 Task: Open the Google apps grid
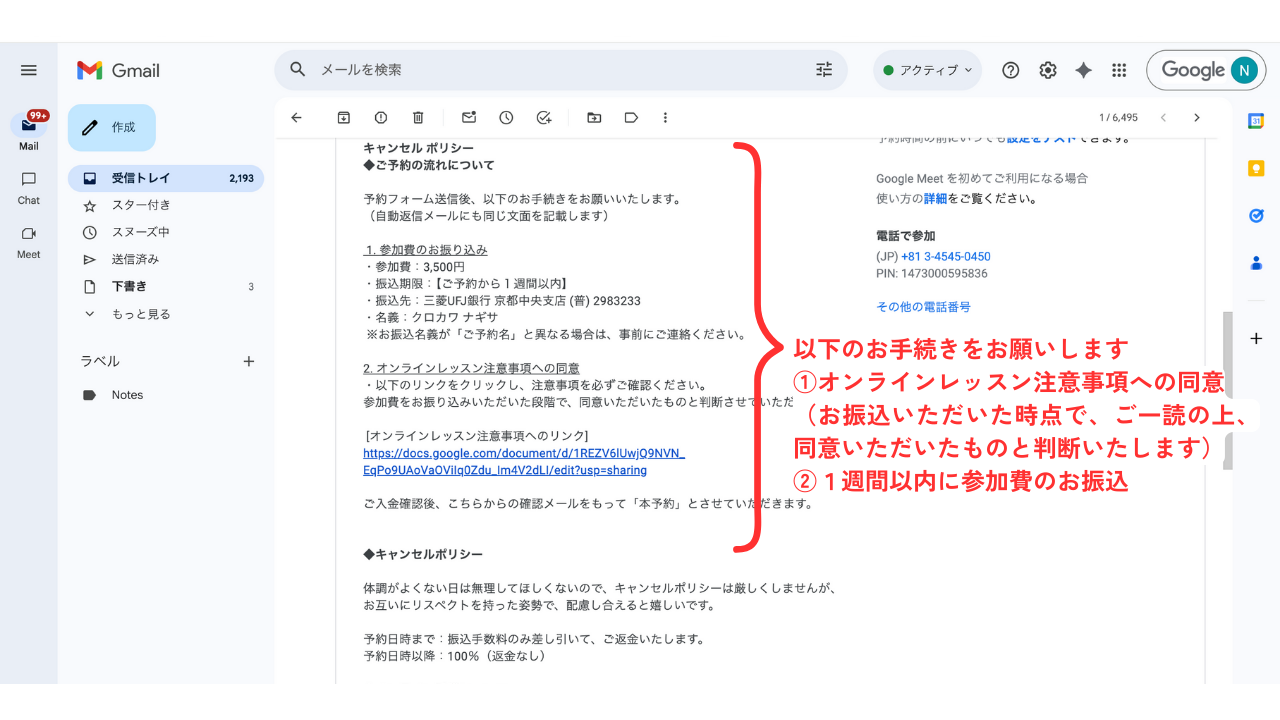[x=1119, y=70]
